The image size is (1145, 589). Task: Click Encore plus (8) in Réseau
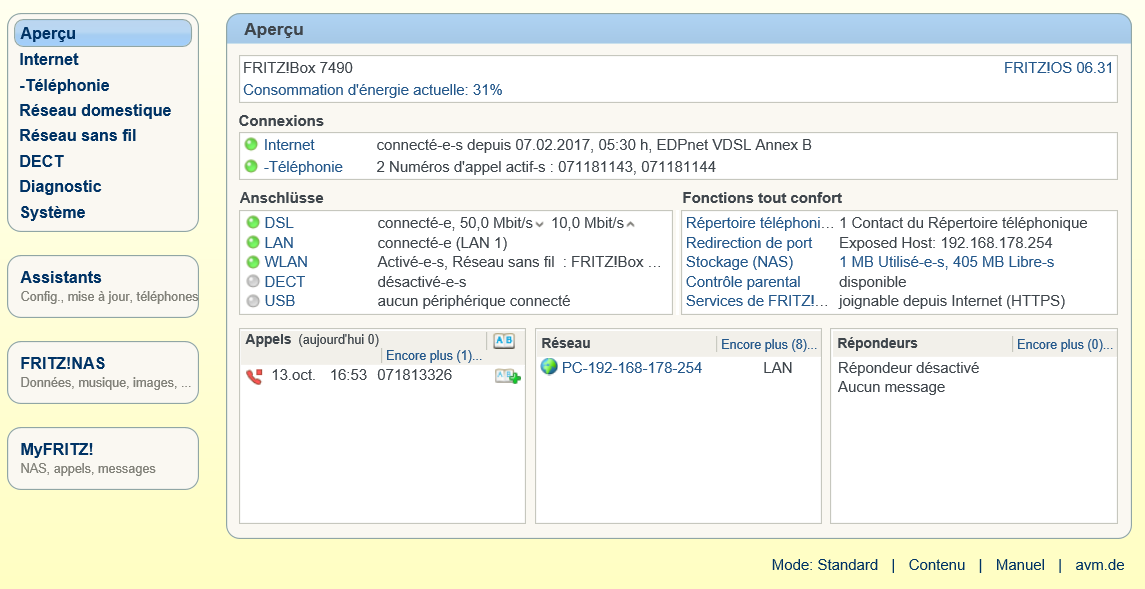769,344
